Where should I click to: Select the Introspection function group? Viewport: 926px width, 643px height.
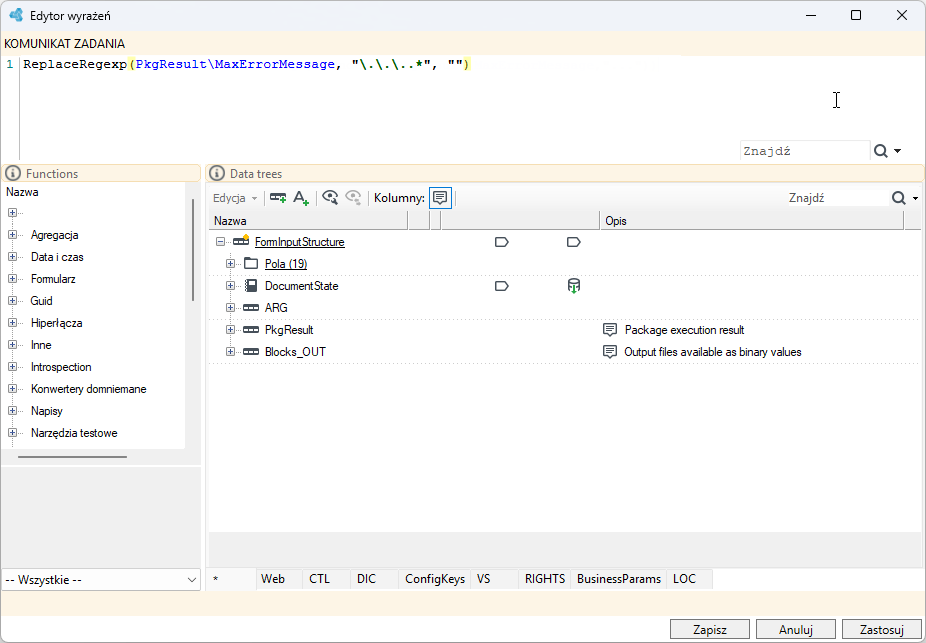coord(61,367)
